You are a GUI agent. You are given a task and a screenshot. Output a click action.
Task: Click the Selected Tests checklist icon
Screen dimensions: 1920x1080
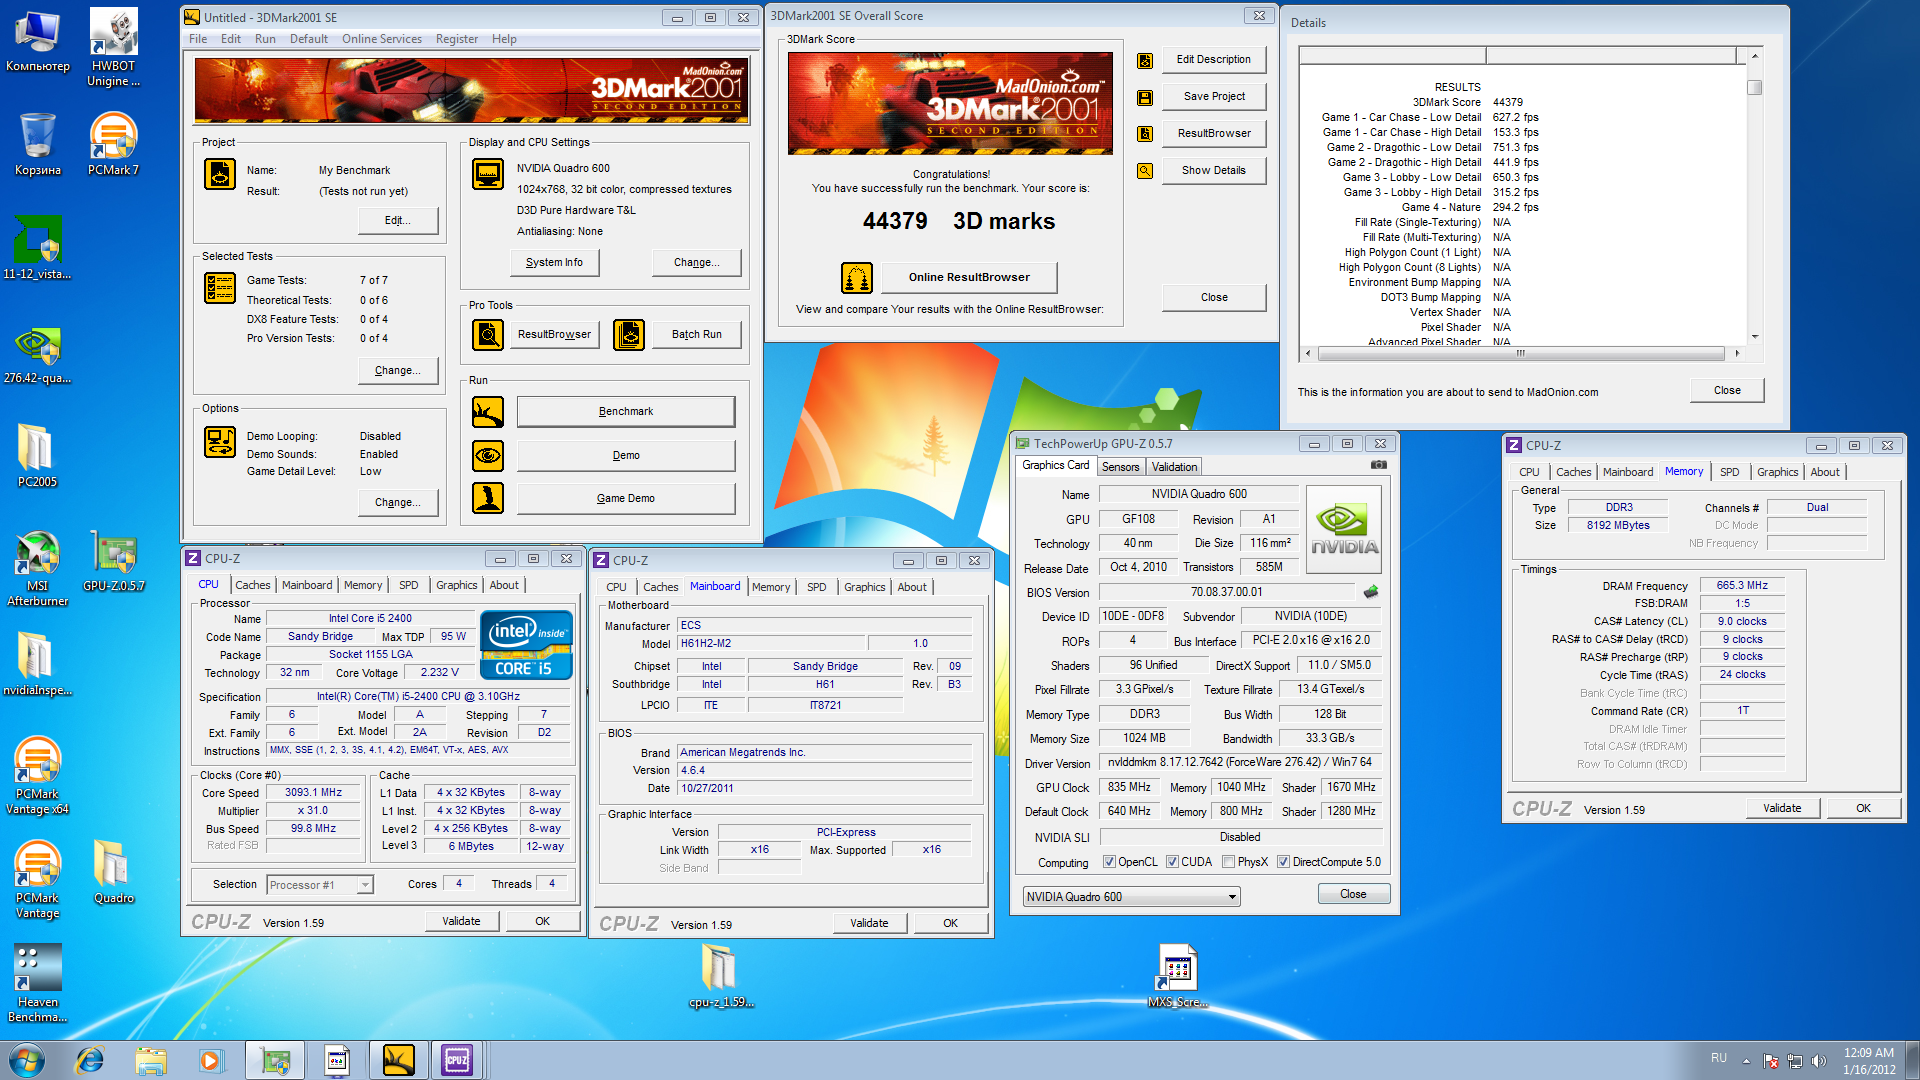coord(220,288)
